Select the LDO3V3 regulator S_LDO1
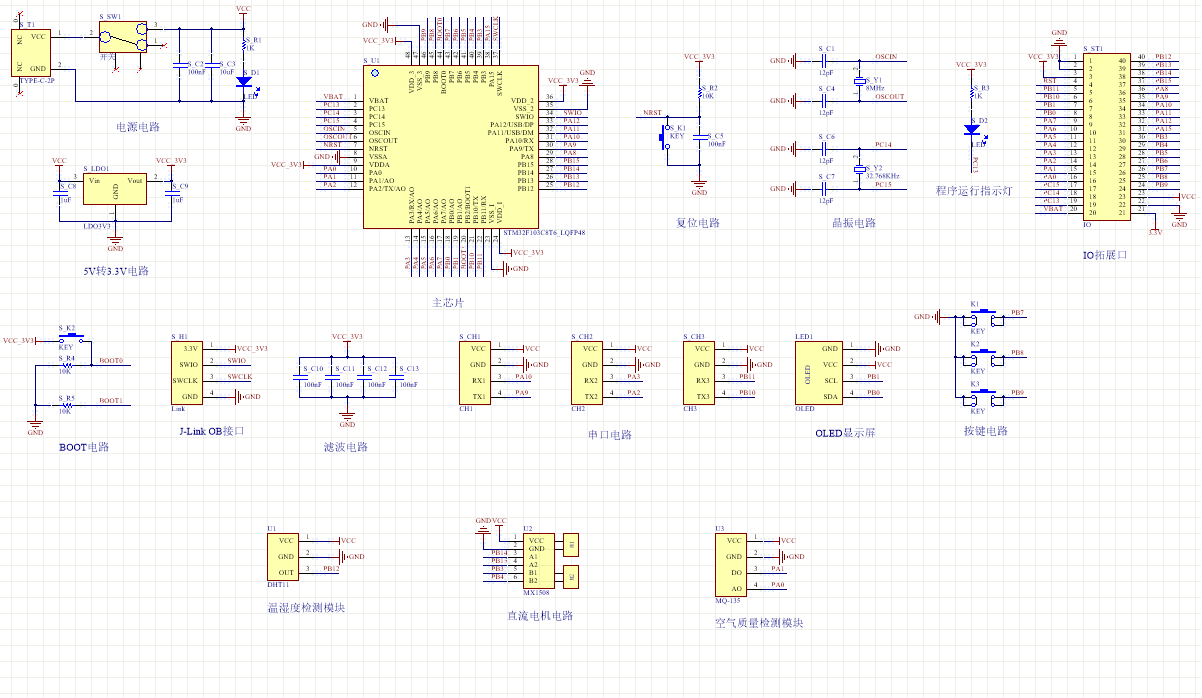The height and width of the screenshot is (698, 1202). point(115,189)
